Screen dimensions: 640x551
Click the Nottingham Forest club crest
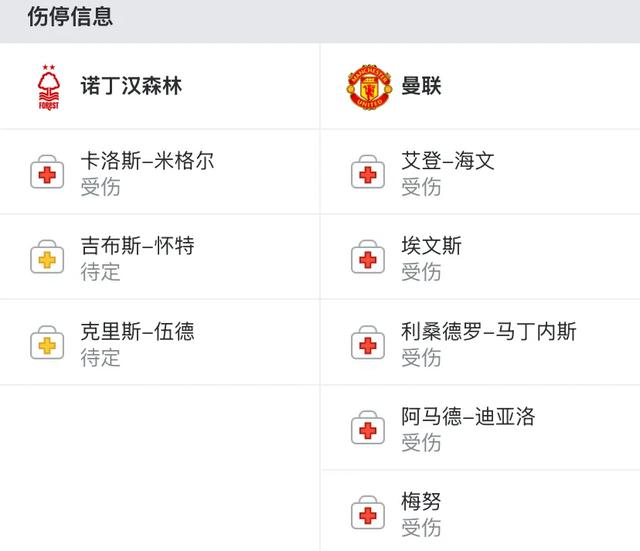[x=49, y=87]
